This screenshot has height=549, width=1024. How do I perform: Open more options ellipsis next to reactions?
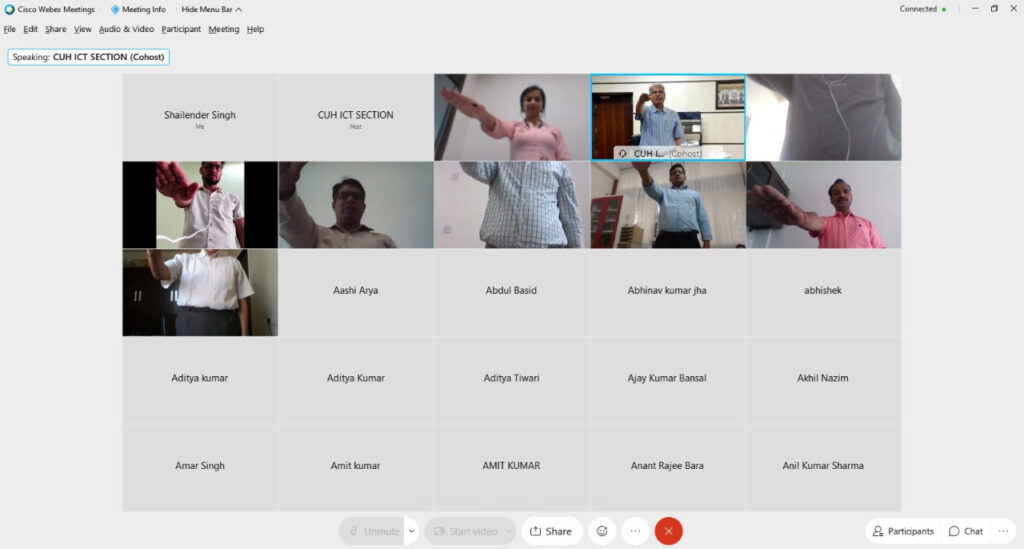[635, 531]
